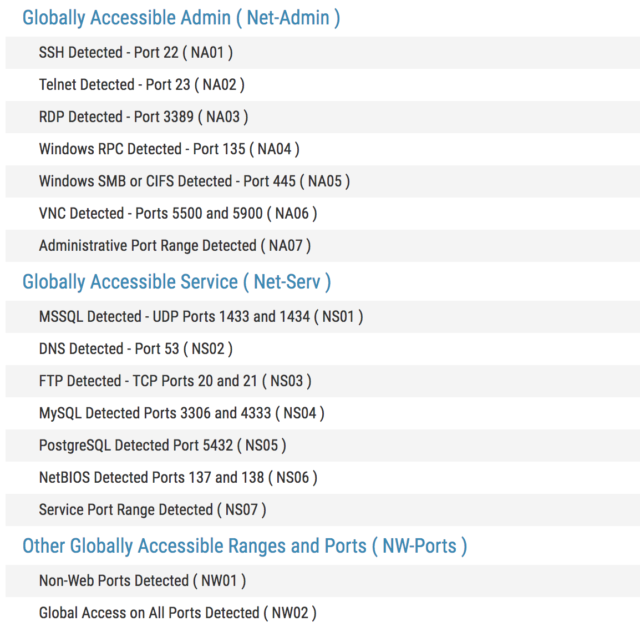This screenshot has height=637, width=640.
Task: Select Non-Web Ports Detected (NW01)
Action: [142, 580]
